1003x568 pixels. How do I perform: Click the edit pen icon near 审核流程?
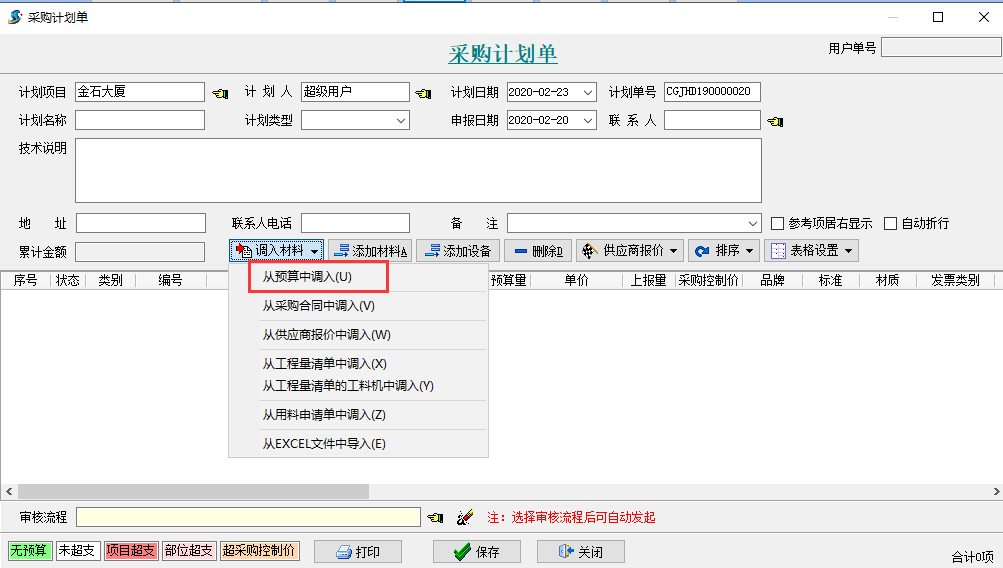tap(464, 517)
